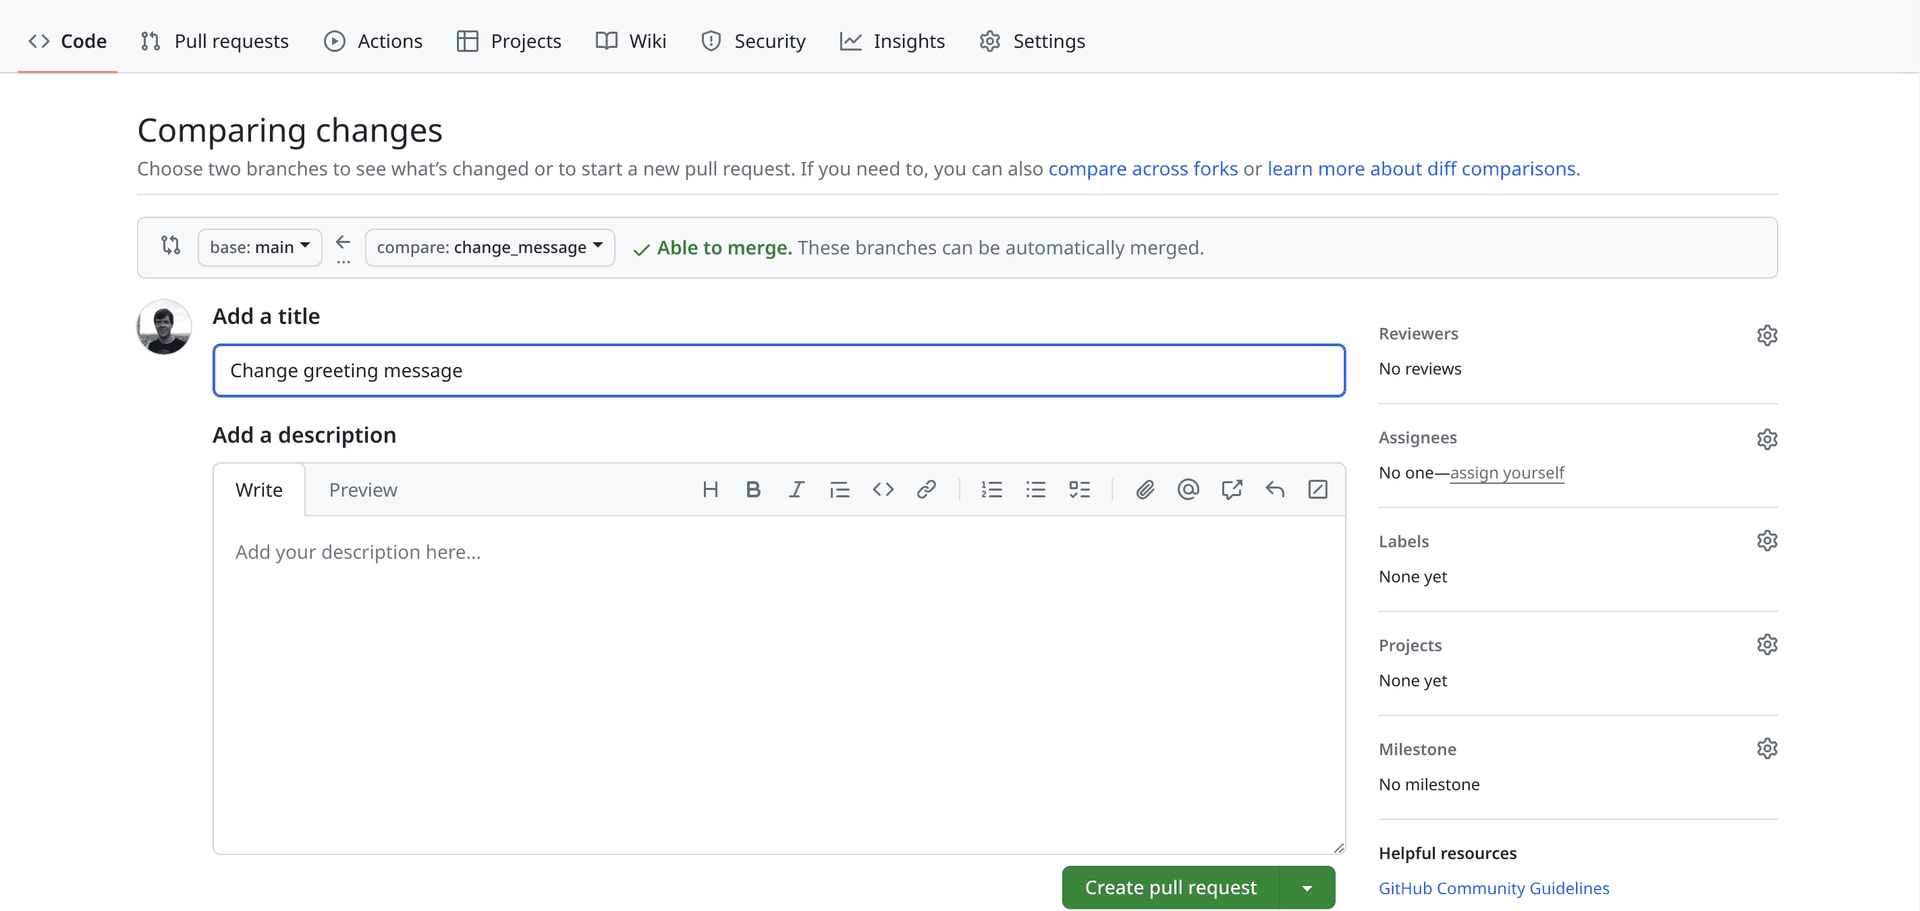
Task: Insert a code snippet icon
Action: coord(883,489)
